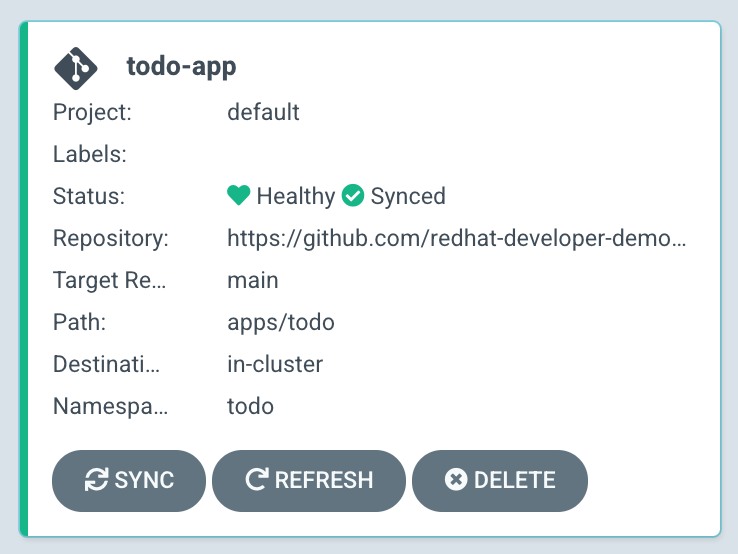Click the green status bar on card edge
Screen dimensions: 738x554
coord(24,279)
